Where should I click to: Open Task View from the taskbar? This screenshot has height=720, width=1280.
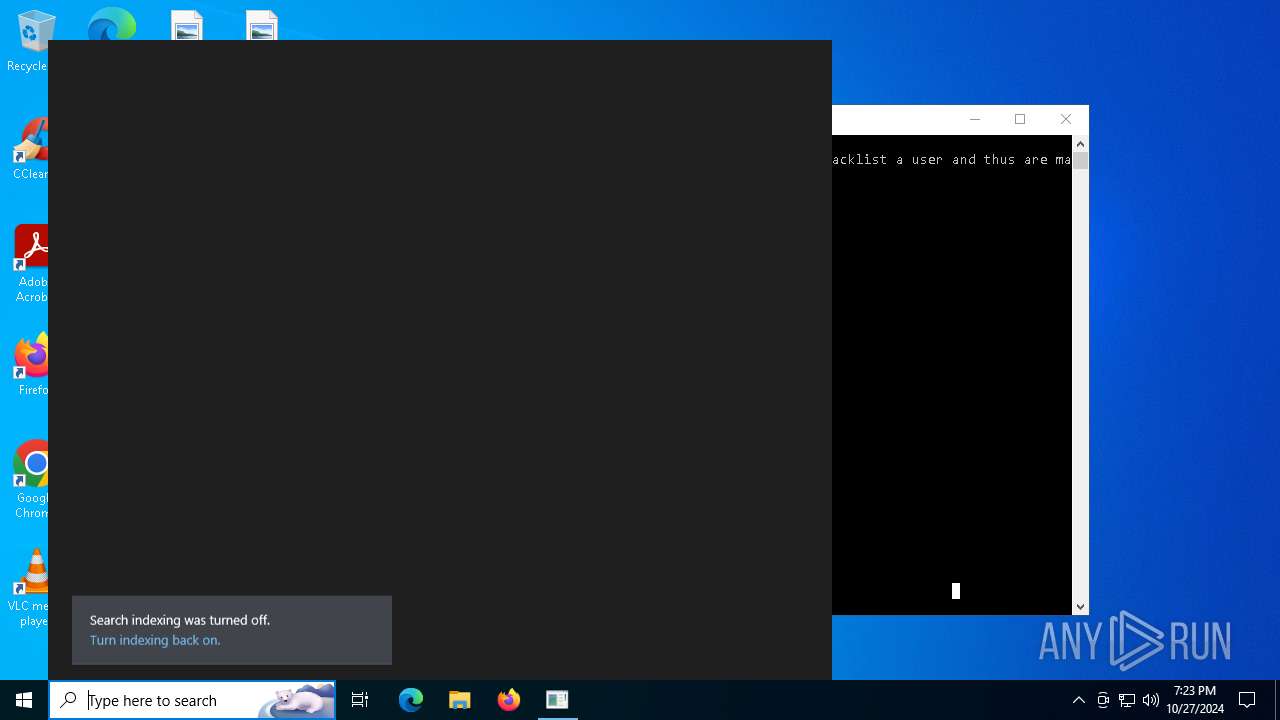pos(360,700)
